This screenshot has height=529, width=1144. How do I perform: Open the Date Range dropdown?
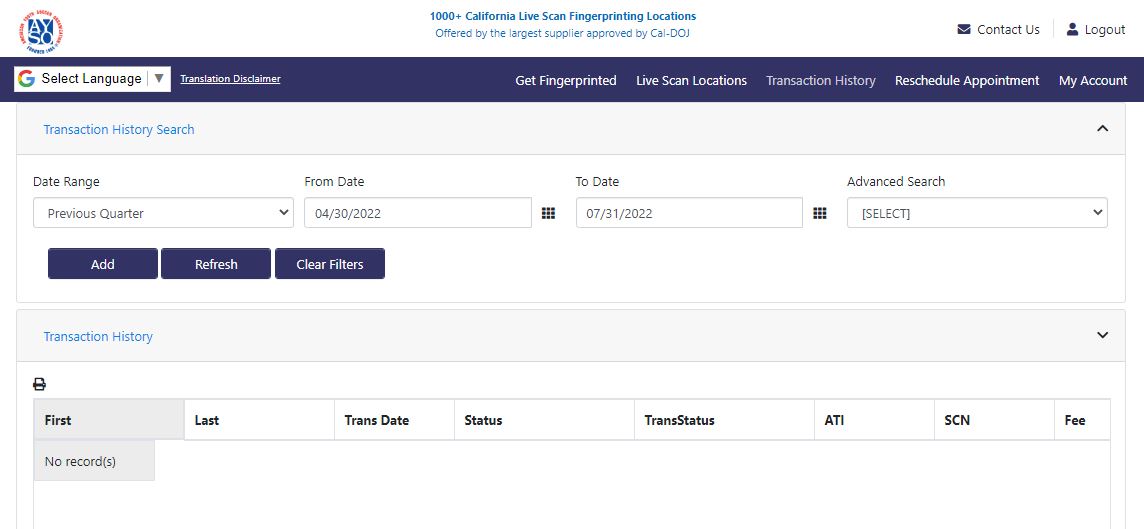click(163, 213)
